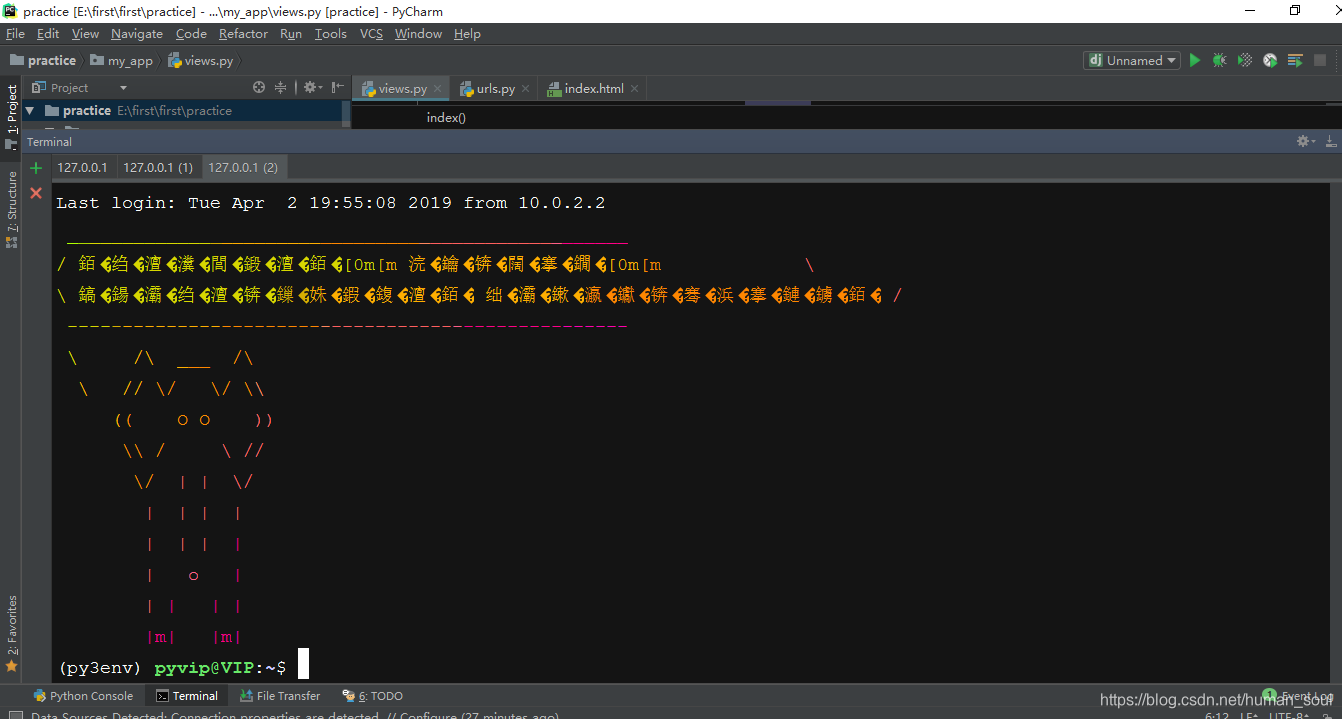Open the Edit menu
This screenshot has width=1342, height=719.
tap(48, 33)
